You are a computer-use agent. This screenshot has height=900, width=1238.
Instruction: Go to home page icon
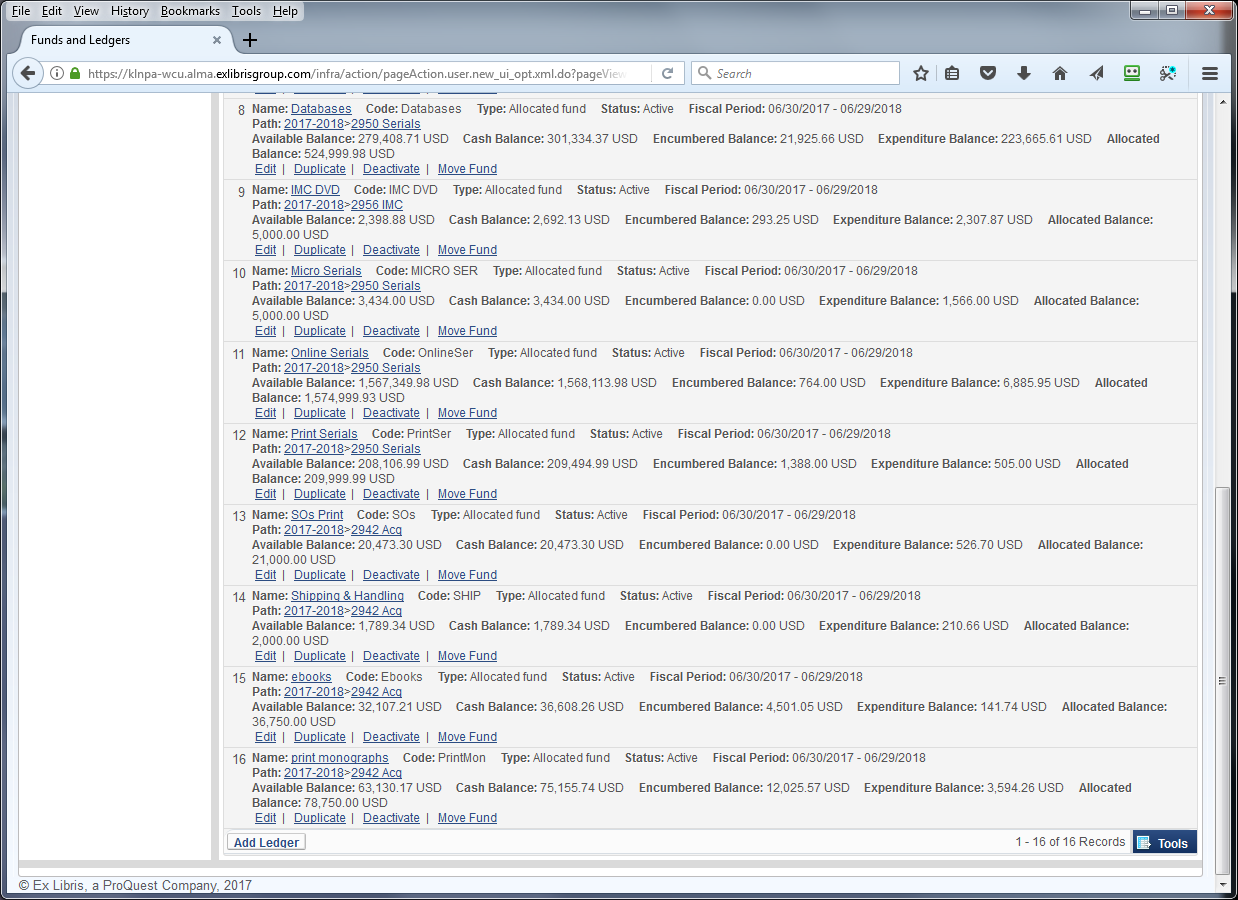coord(1060,73)
